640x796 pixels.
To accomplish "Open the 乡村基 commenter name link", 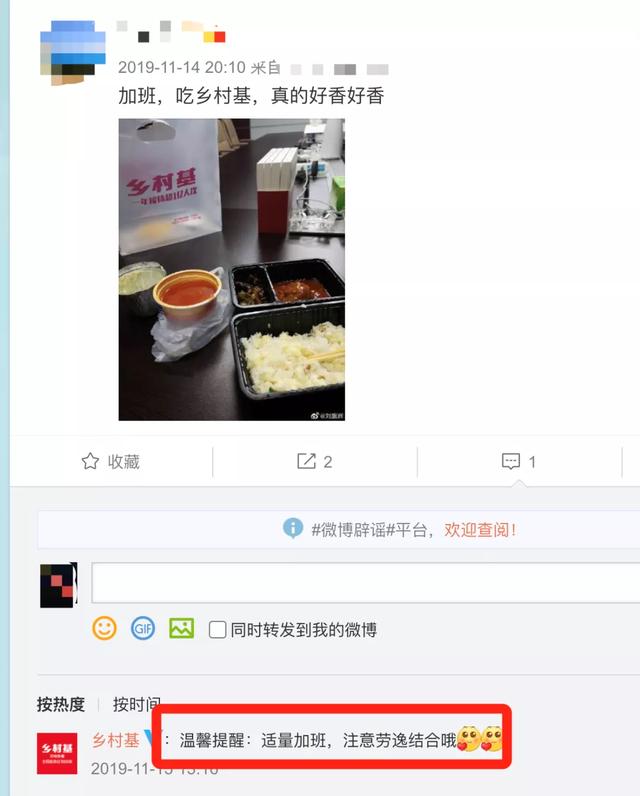I will (x=116, y=740).
